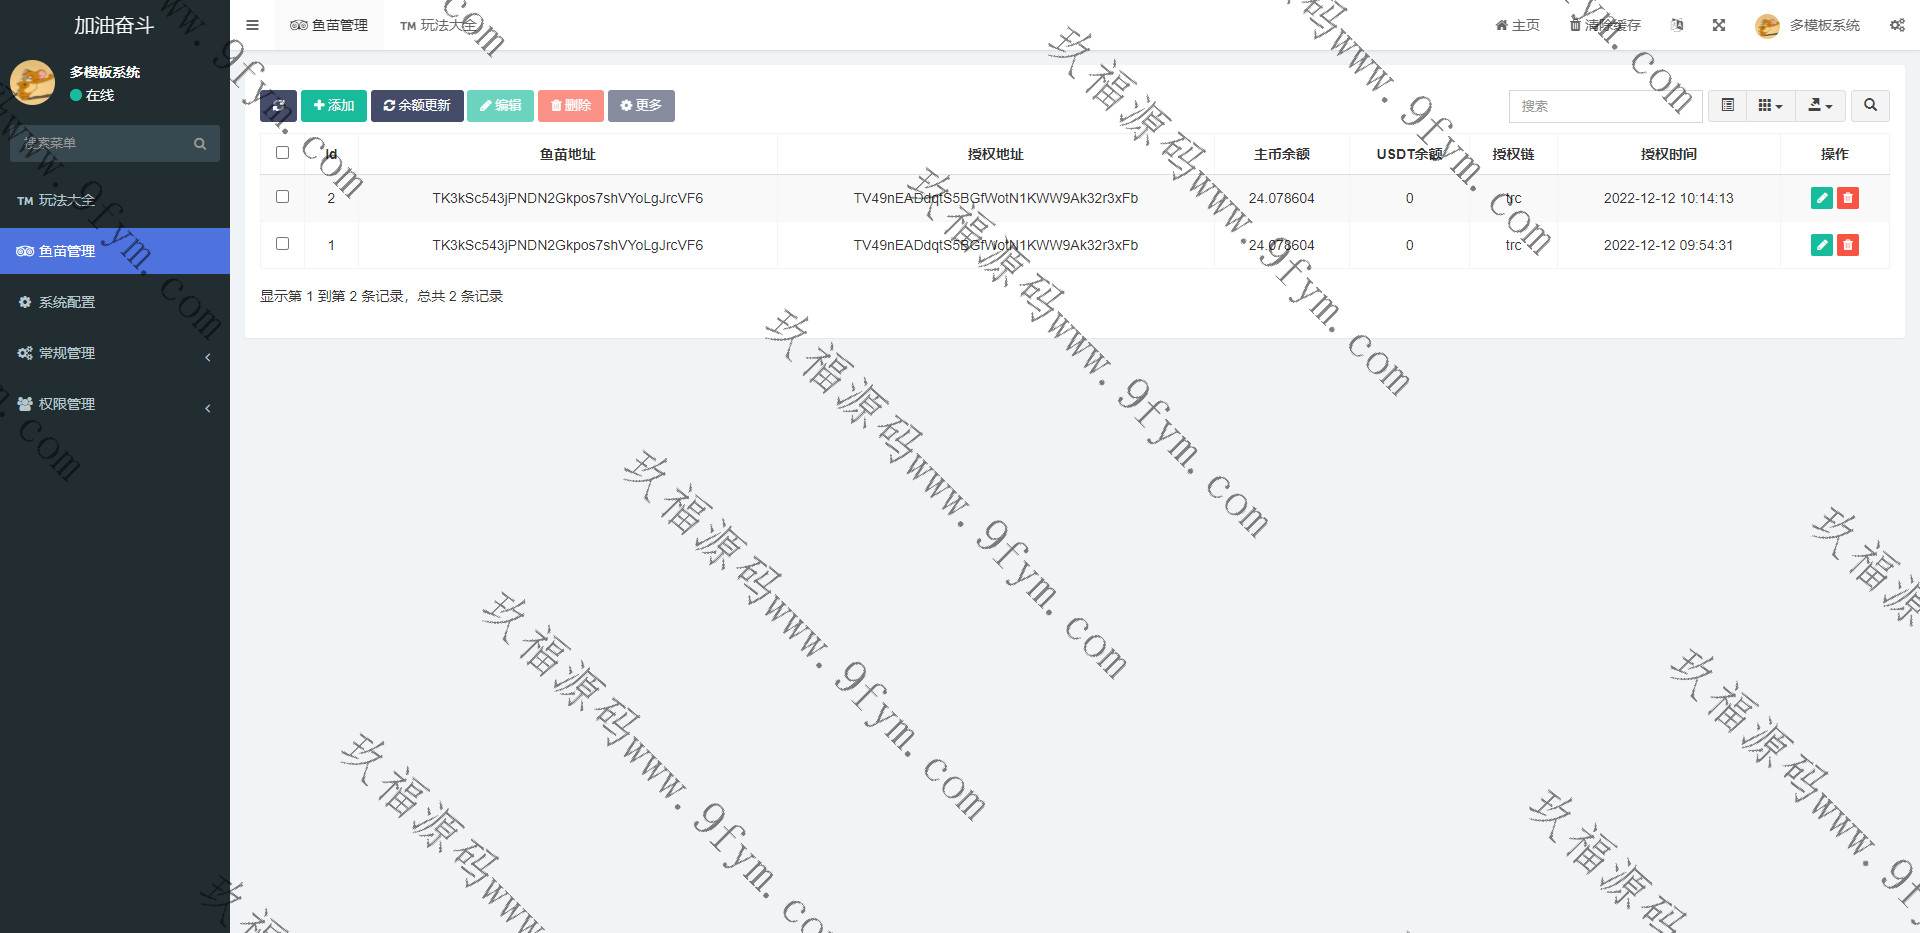Screen dimensions: 1920x933
Task: Click the 余额更新 button
Action: [417, 106]
